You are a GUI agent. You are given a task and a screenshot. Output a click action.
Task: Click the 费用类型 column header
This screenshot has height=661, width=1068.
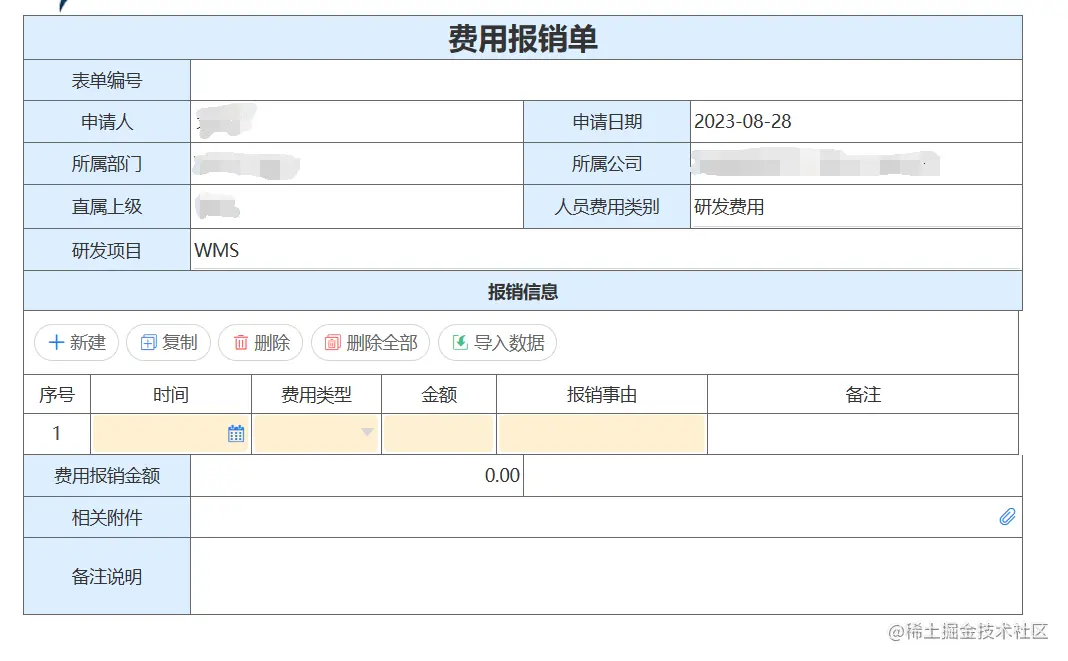[317, 395]
